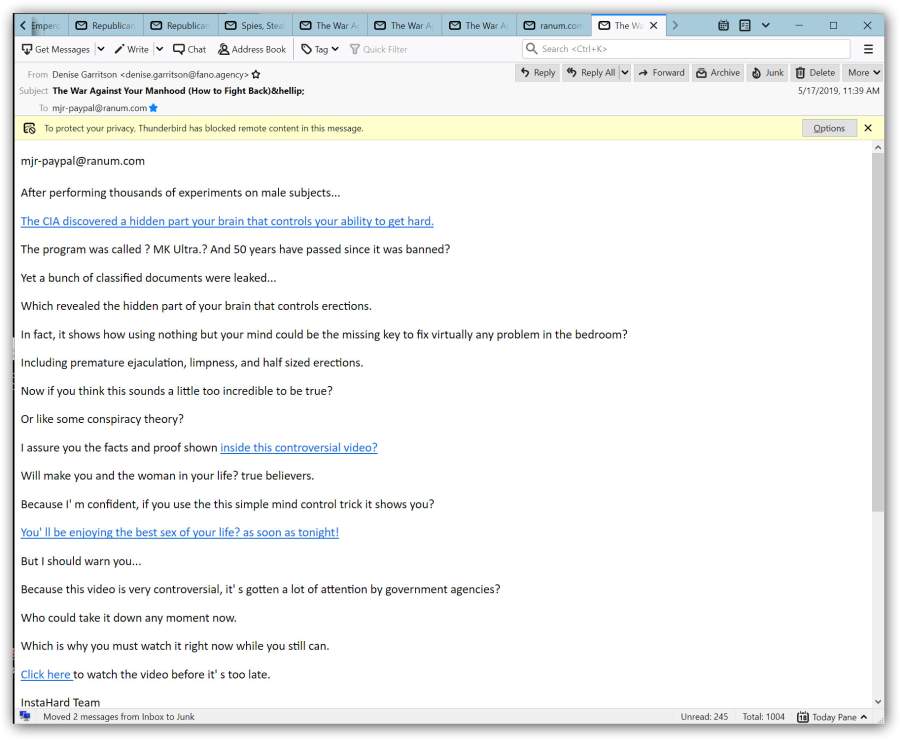The image size is (900, 741).
Task: Expand the Reply All dropdown arrow
Action: pyautogui.click(x=625, y=73)
